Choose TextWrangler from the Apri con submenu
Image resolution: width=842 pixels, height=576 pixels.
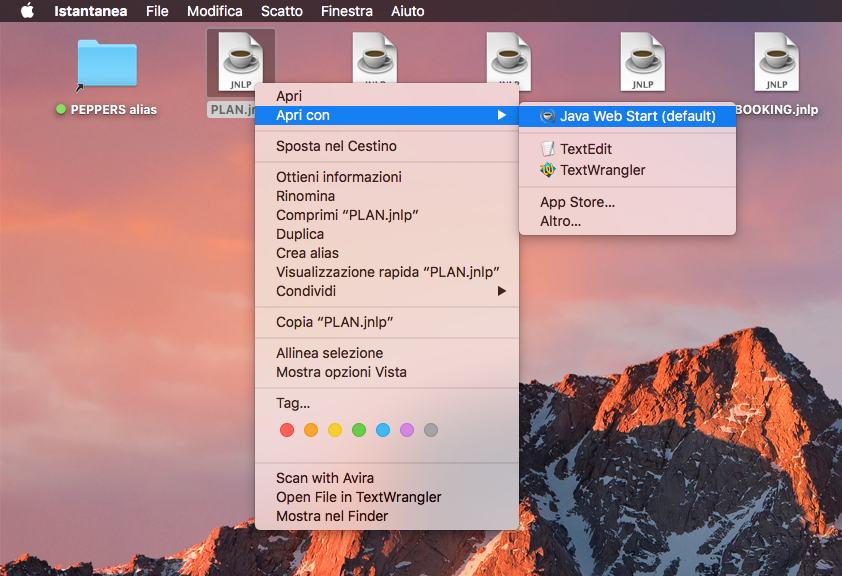[627, 170]
